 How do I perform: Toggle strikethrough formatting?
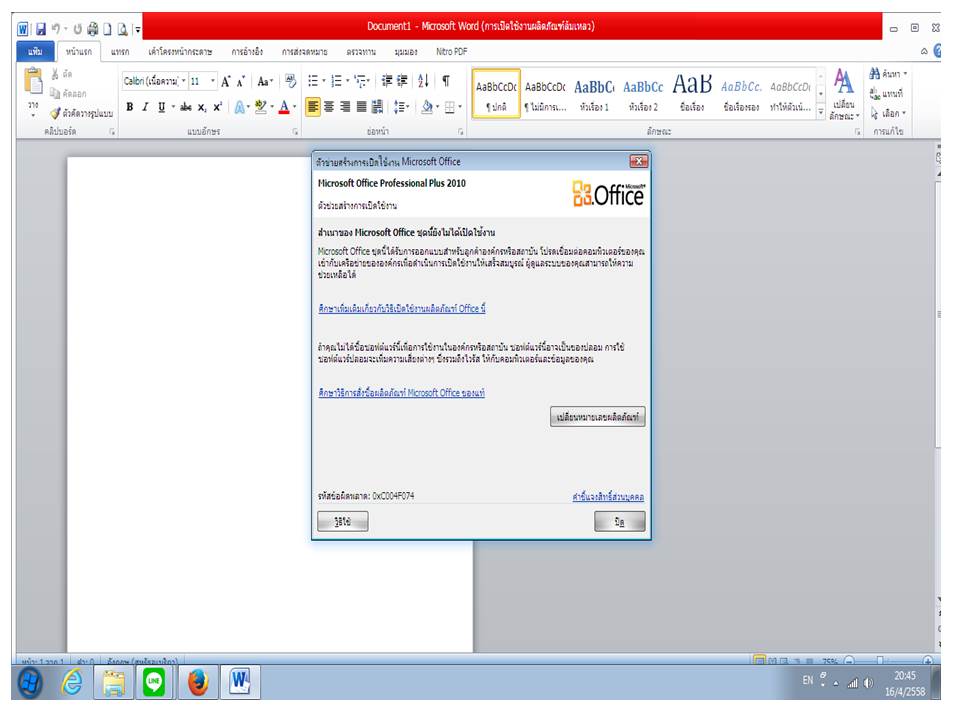click(x=186, y=107)
